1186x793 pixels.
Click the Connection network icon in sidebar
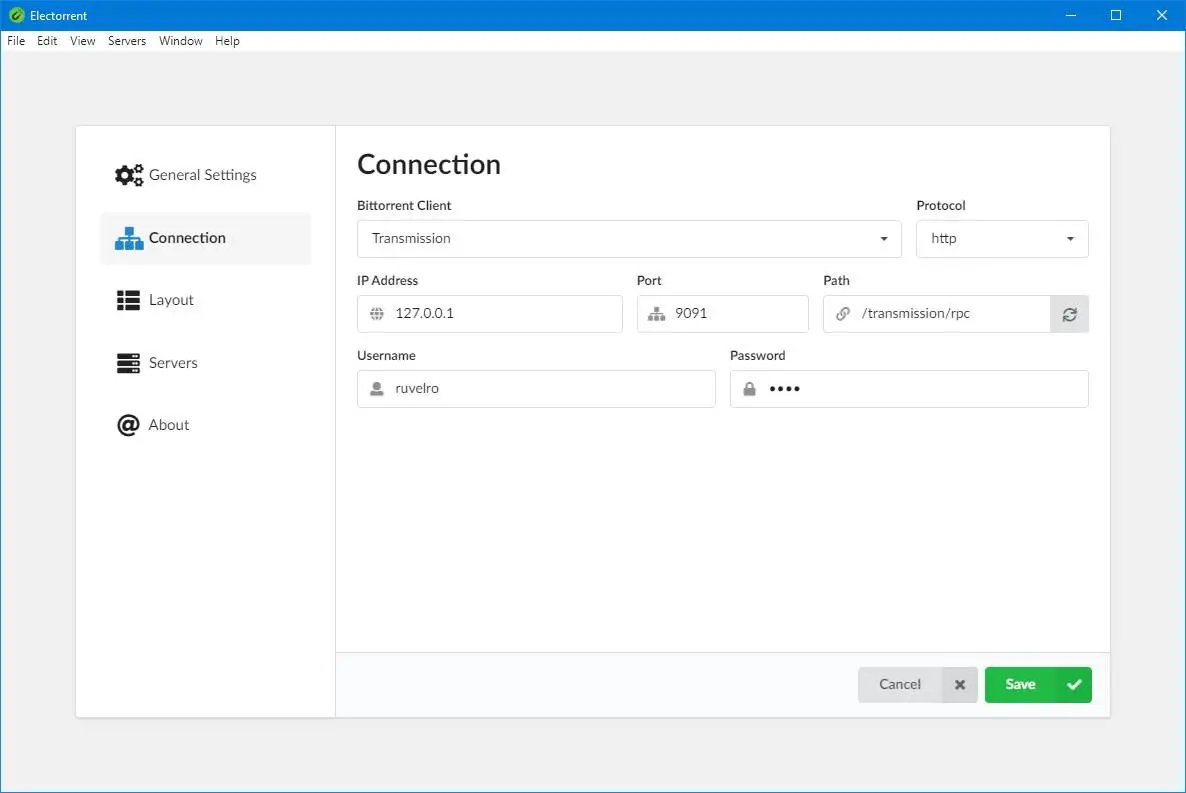coord(129,238)
